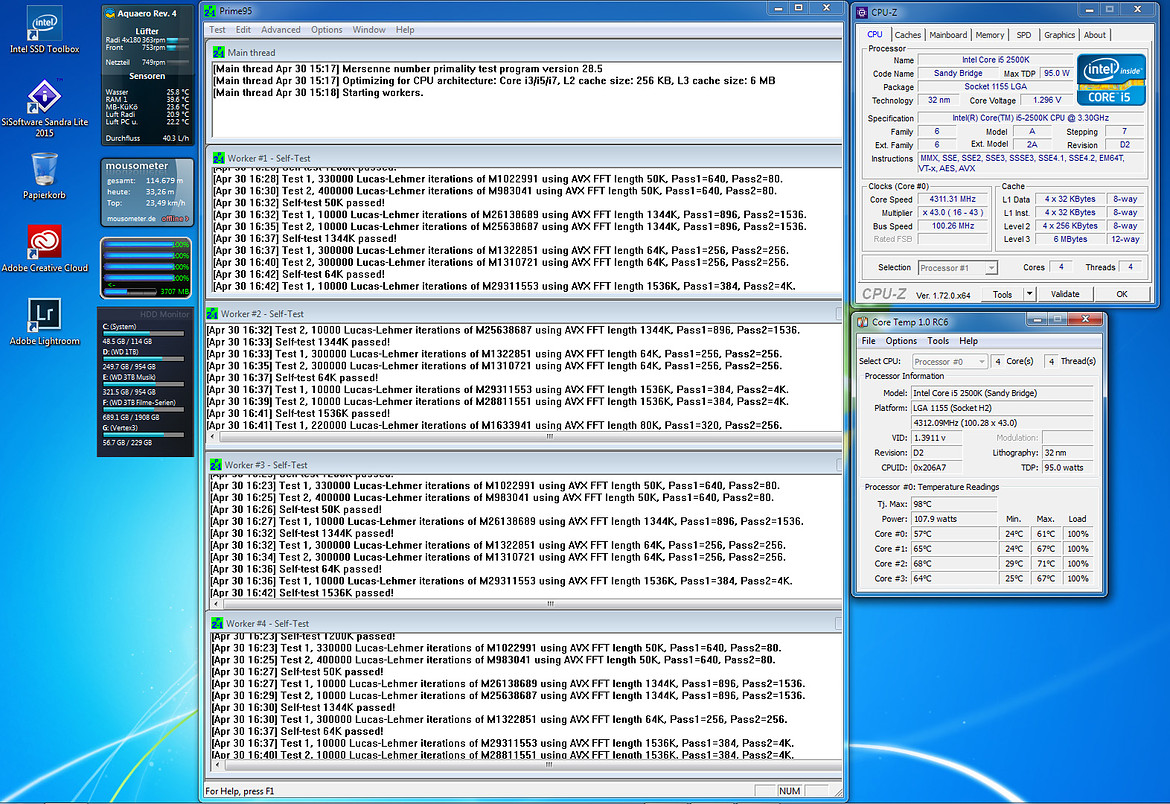Click "D: (WD 1TB)" entry in HDD Monitor

pos(120,352)
